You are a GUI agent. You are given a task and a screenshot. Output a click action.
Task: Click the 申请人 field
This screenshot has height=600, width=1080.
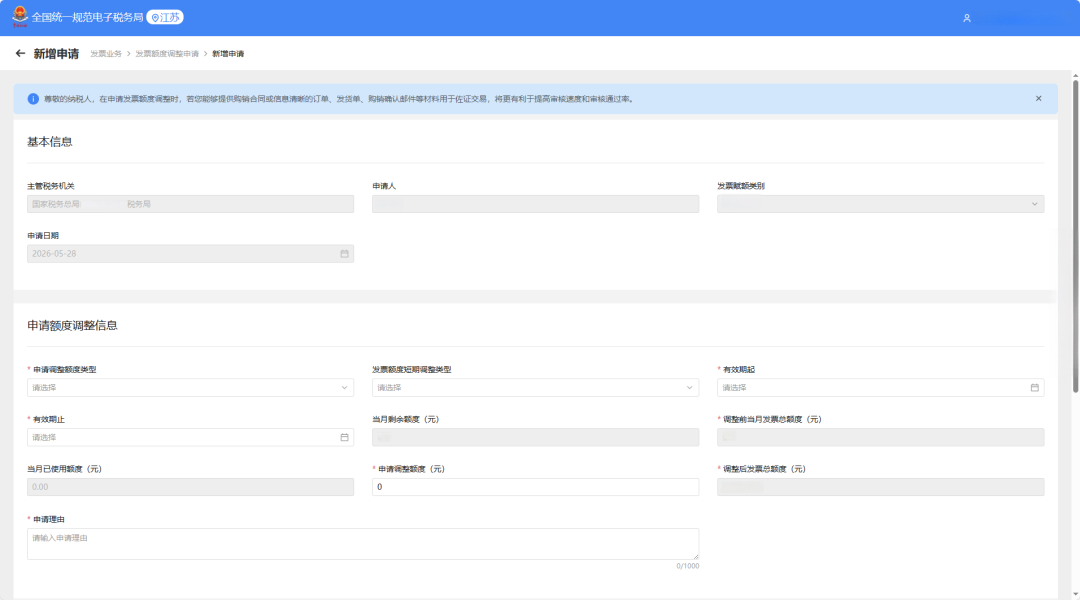coord(535,204)
